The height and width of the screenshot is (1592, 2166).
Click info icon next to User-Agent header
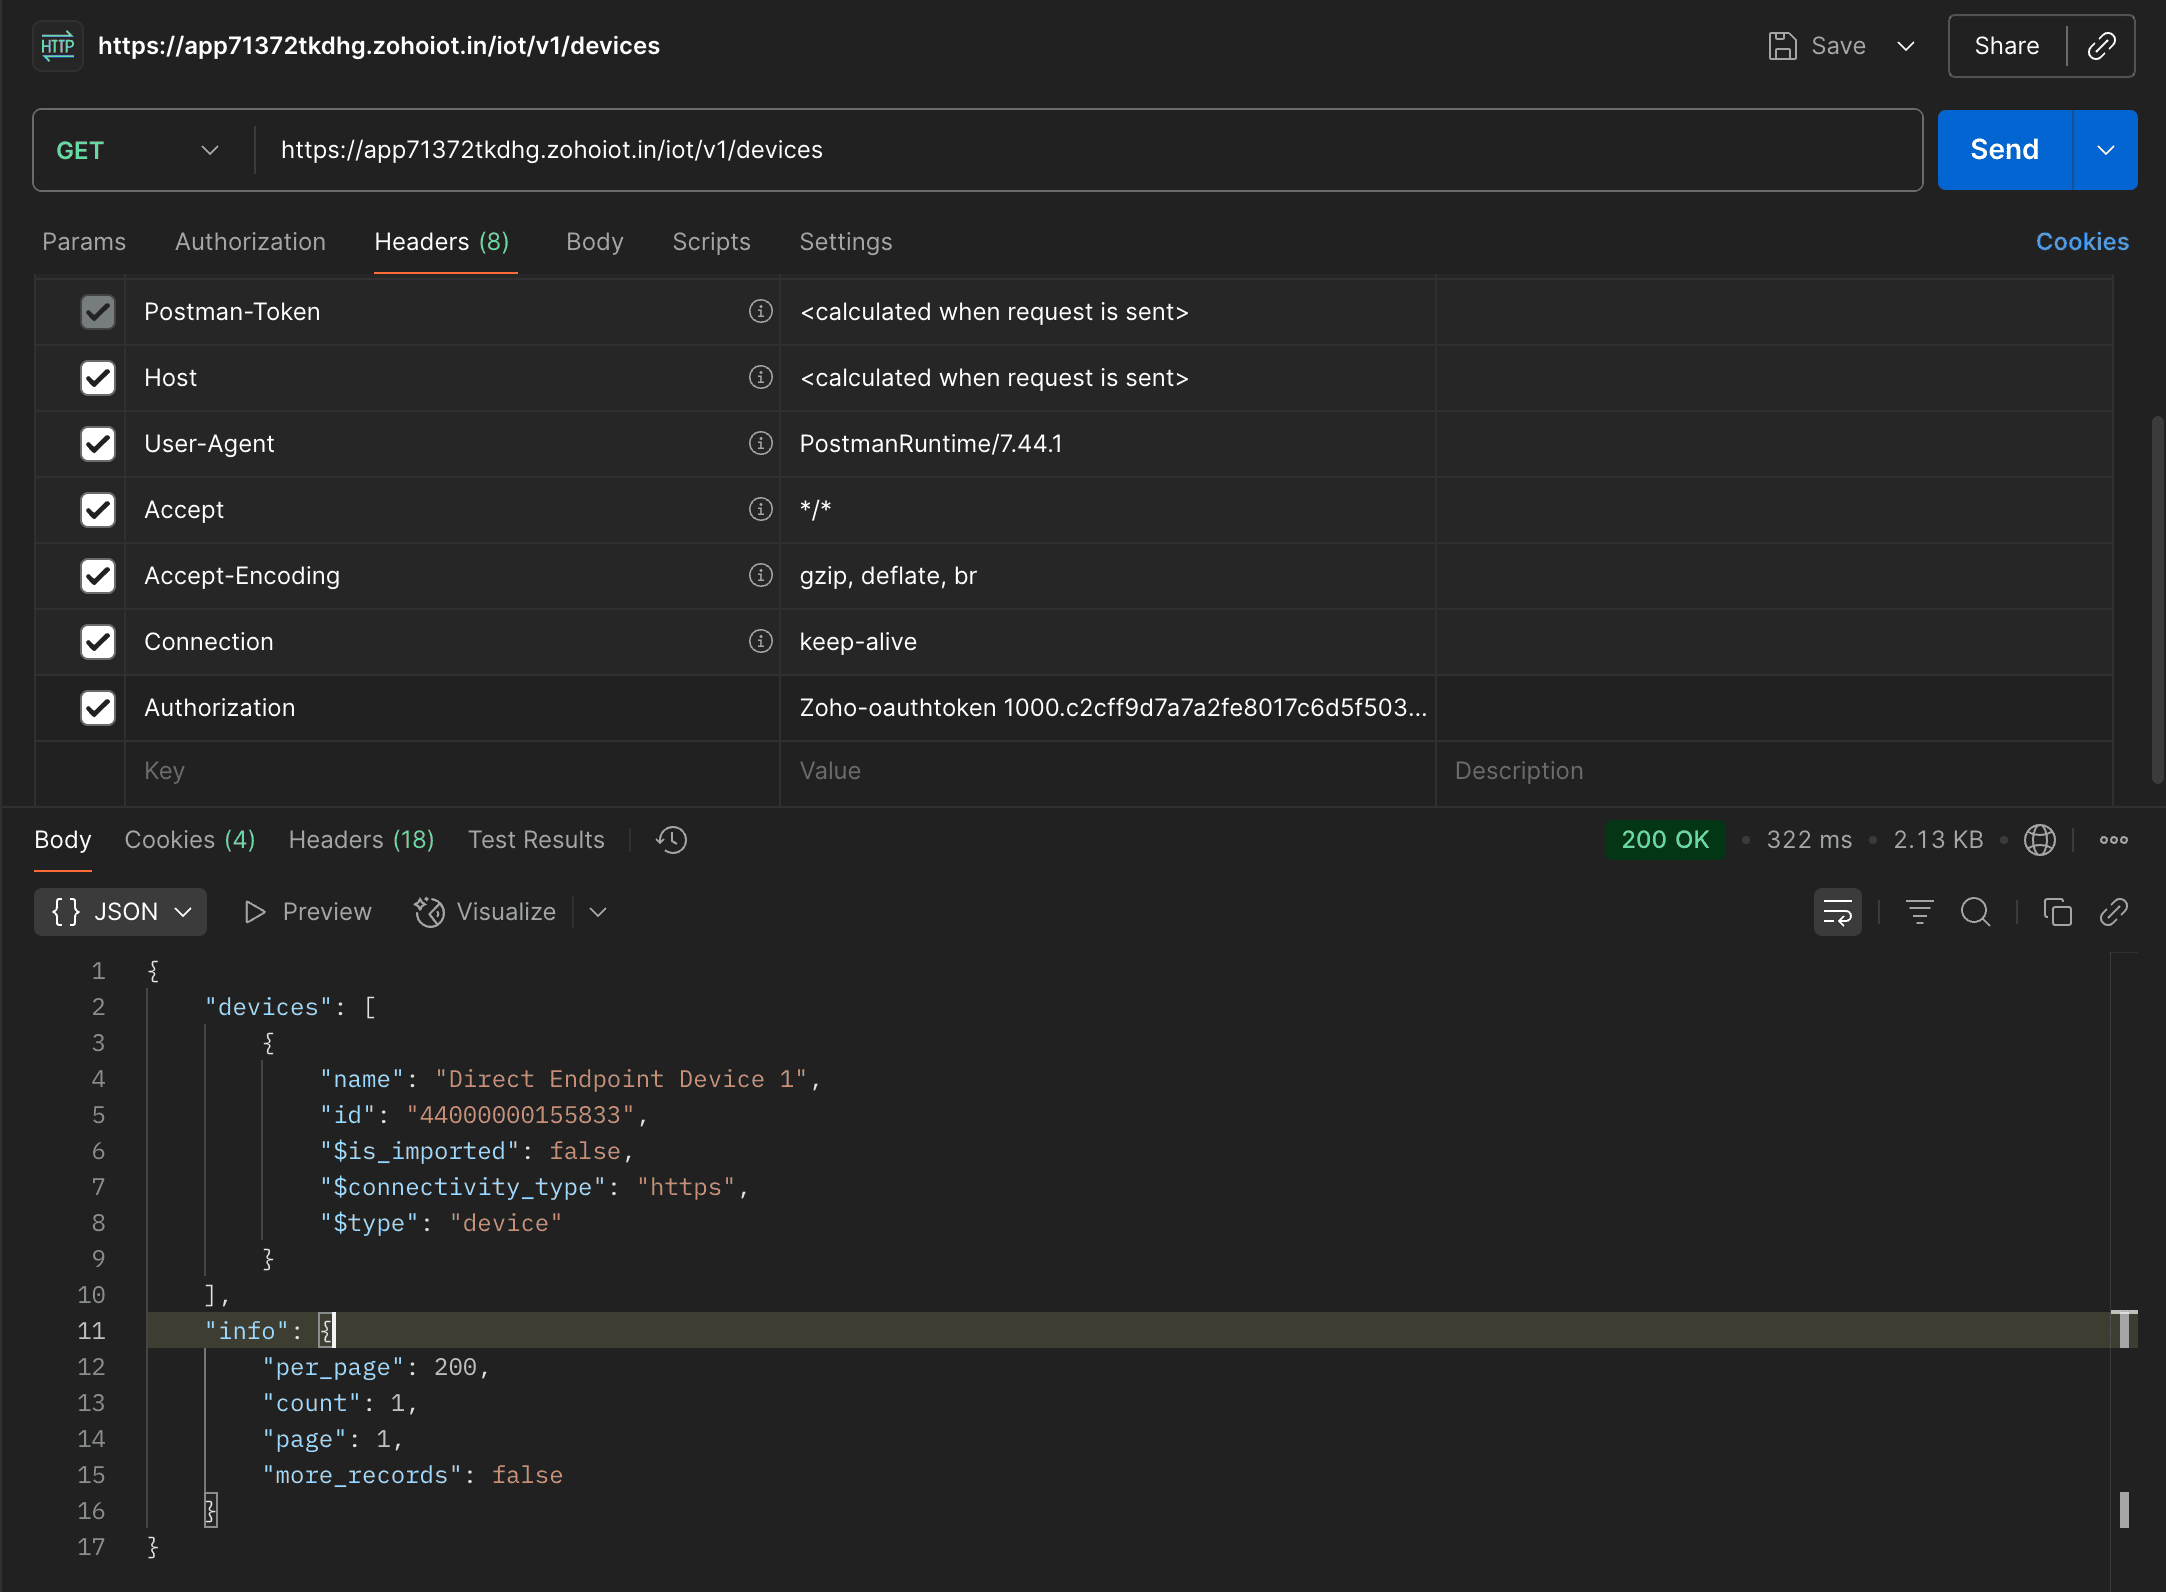tap(760, 443)
